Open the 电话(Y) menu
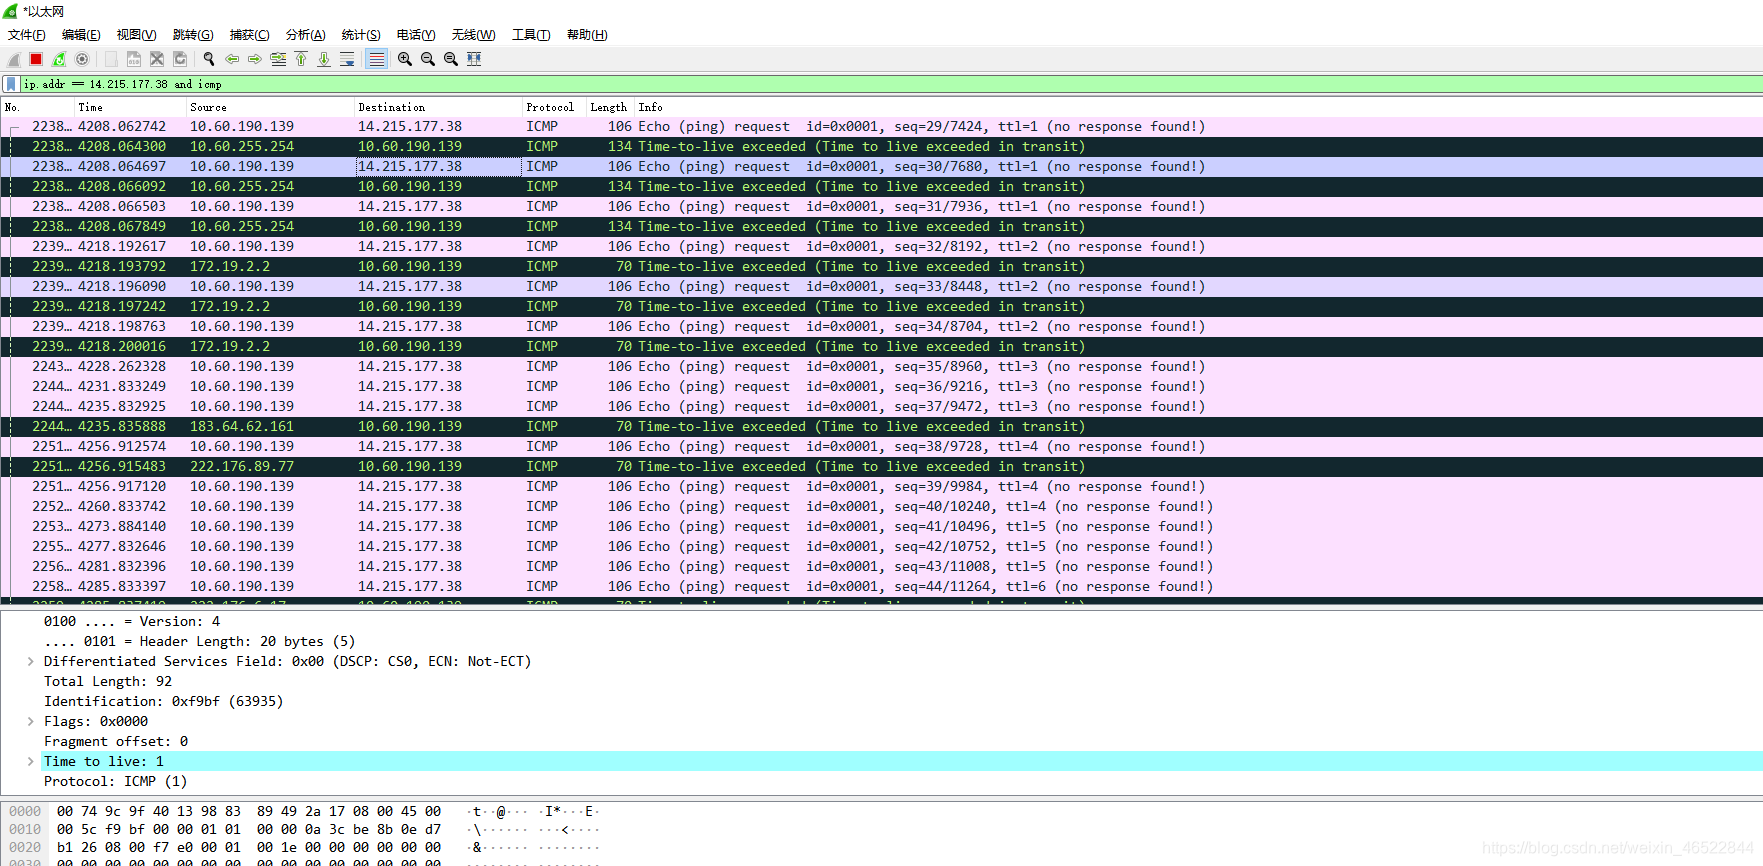The image size is (1763, 866). click(x=416, y=35)
